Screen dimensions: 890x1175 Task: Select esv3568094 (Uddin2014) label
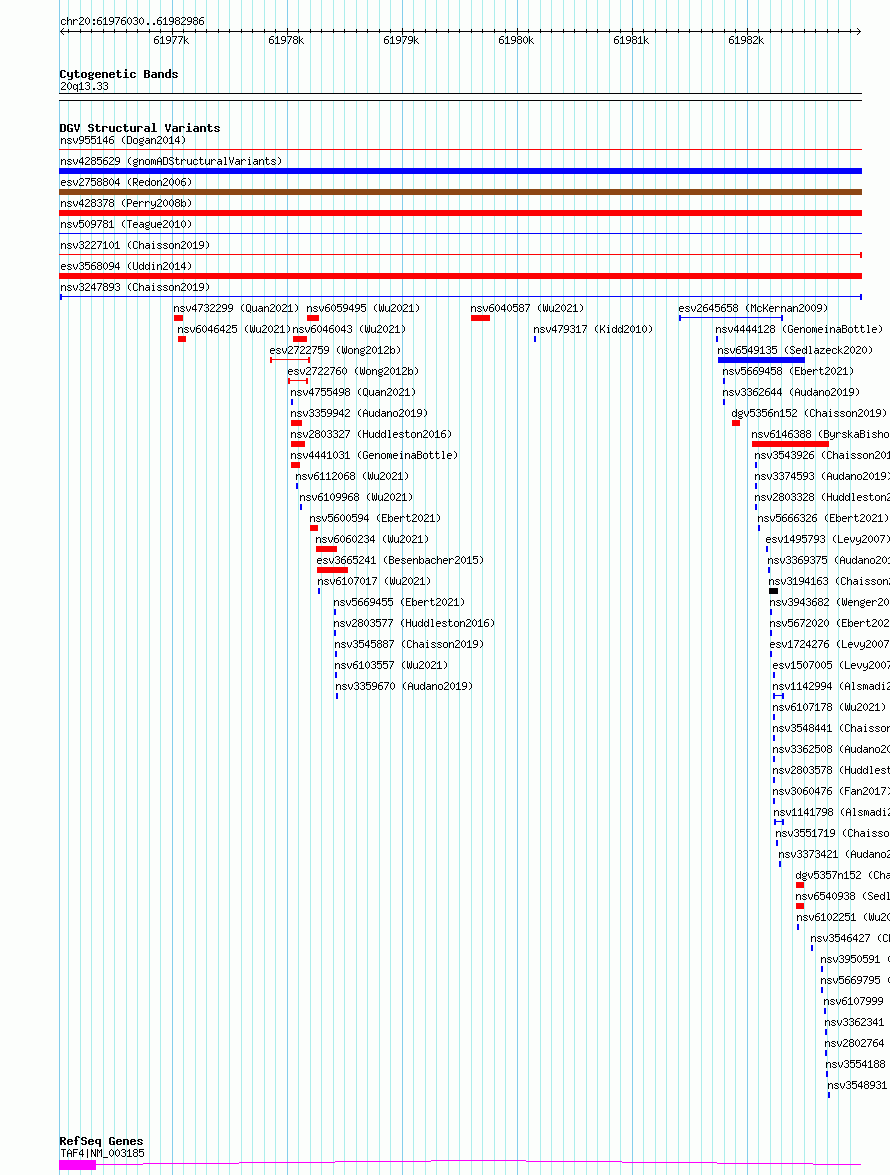(126, 266)
